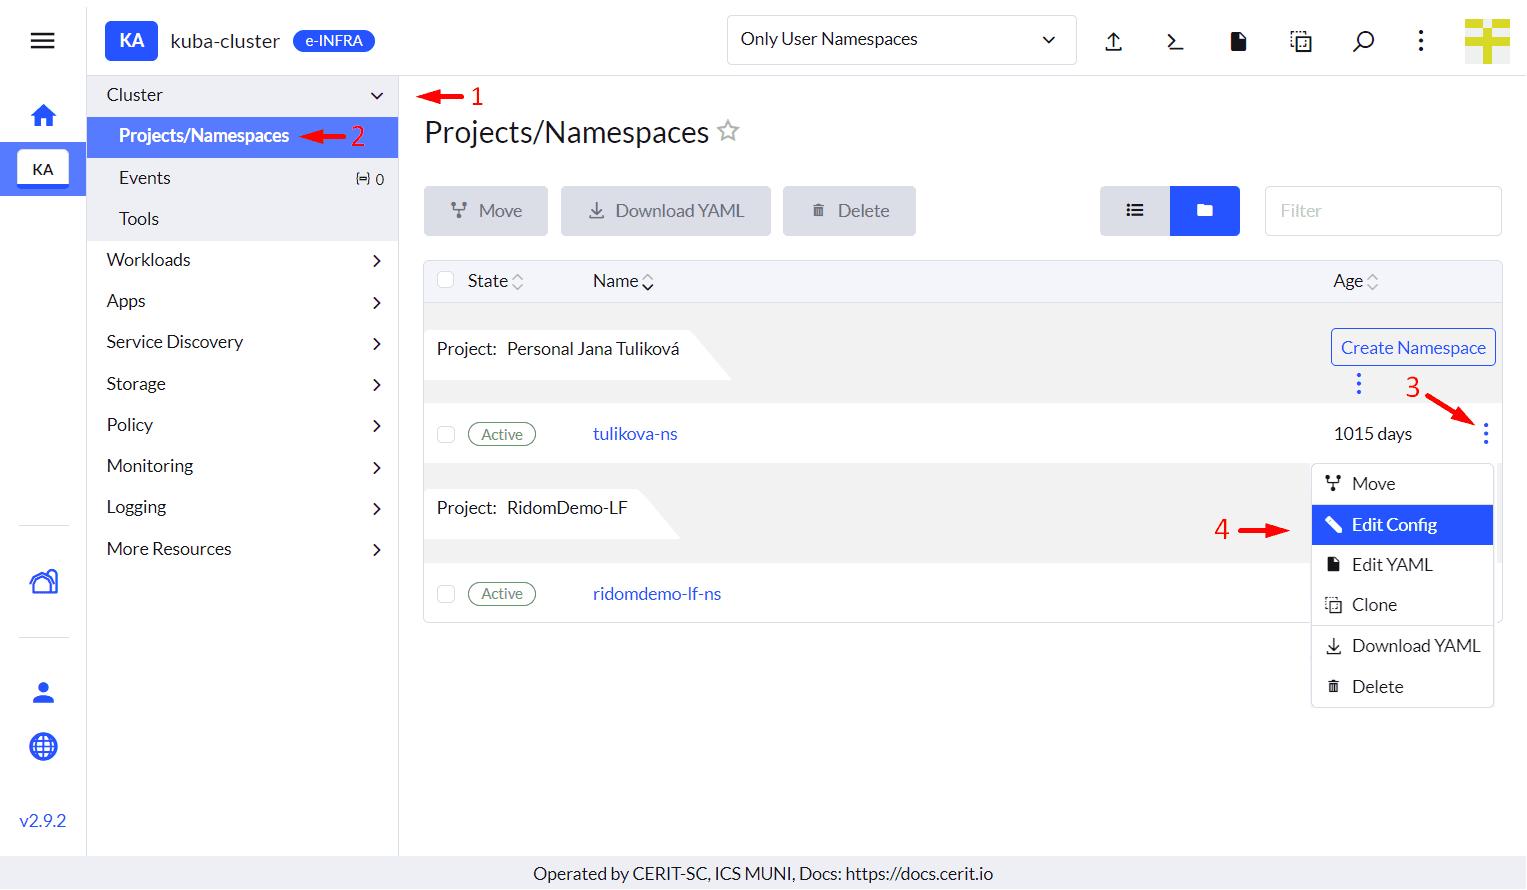Click the copy KubeConfig to clipboard icon
Image resolution: width=1527 pixels, height=890 pixels.
1300,41
